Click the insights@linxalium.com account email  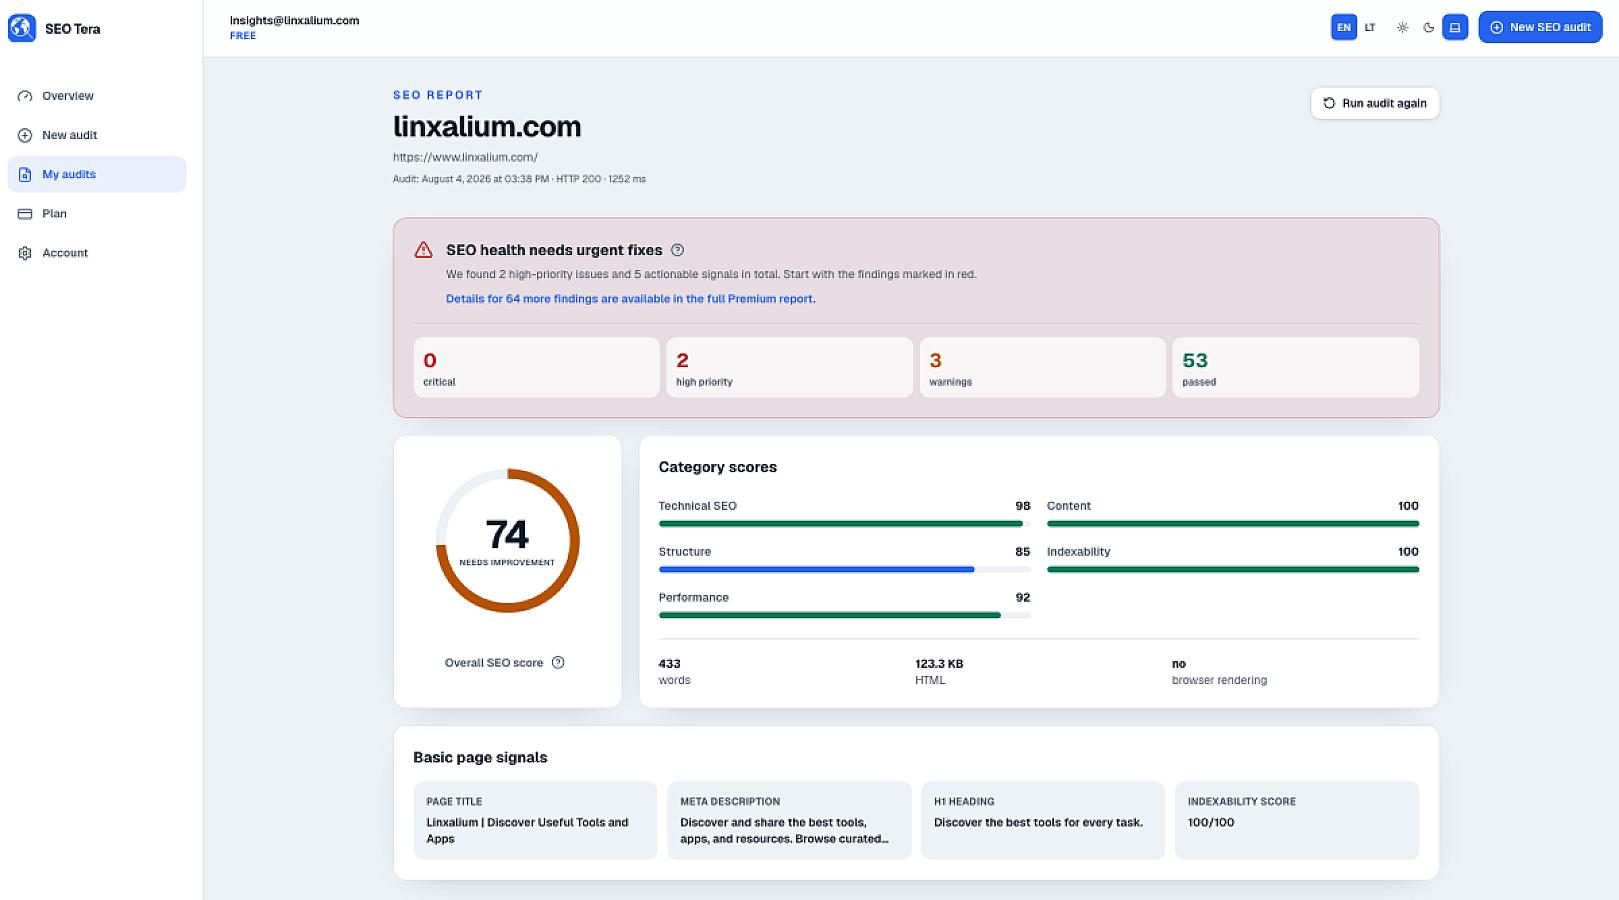click(x=294, y=20)
